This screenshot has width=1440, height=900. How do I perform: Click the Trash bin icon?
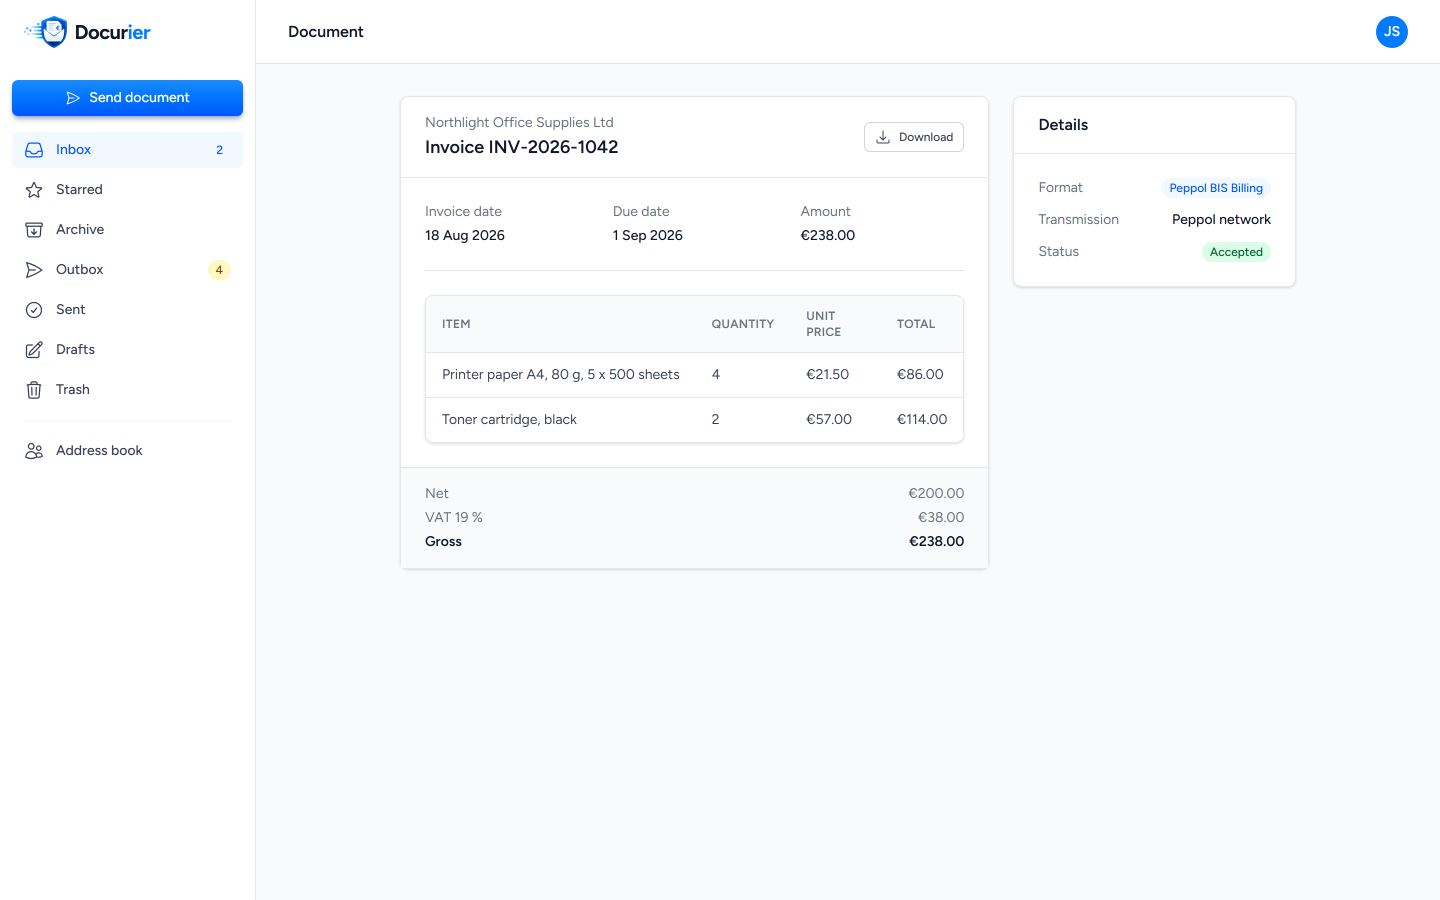(34, 390)
